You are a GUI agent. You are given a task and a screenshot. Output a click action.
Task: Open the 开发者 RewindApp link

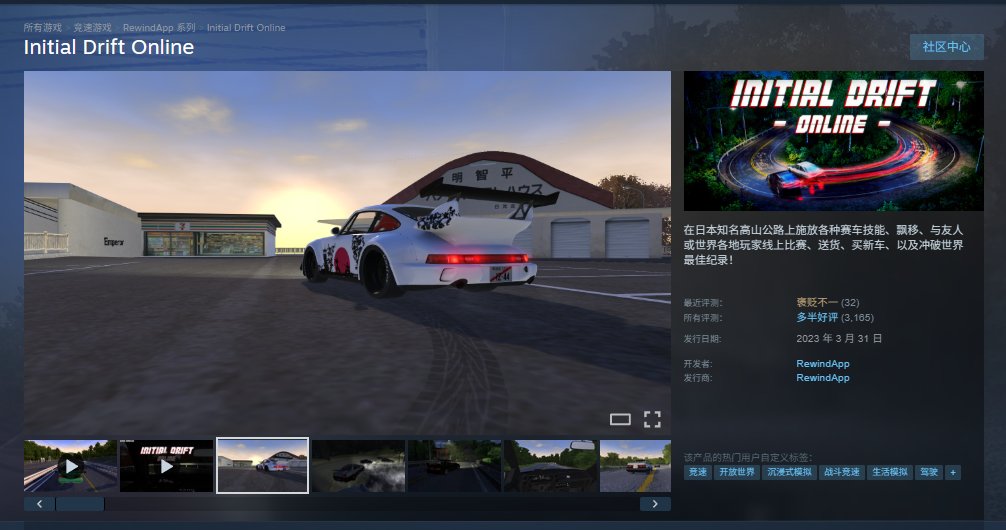coord(822,364)
